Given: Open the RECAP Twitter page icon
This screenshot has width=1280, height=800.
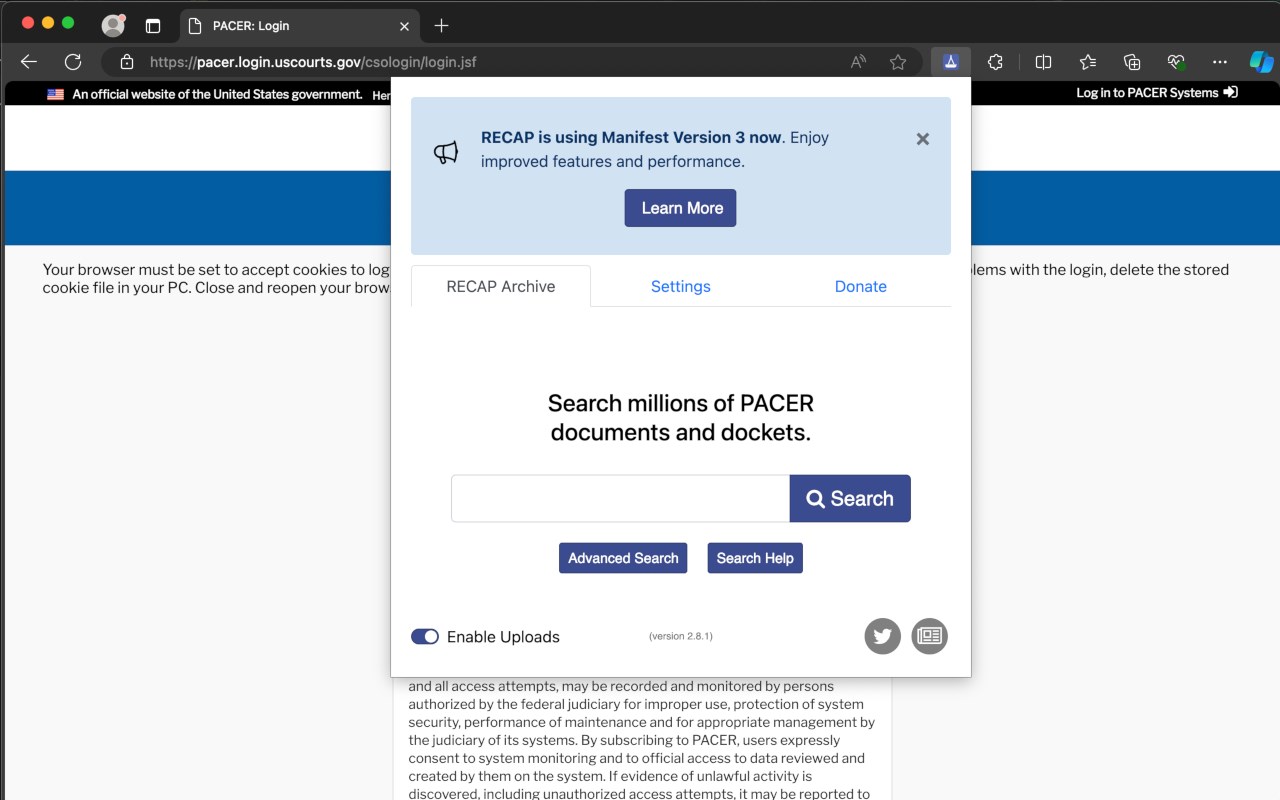Looking at the screenshot, I should (x=882, y=636).
